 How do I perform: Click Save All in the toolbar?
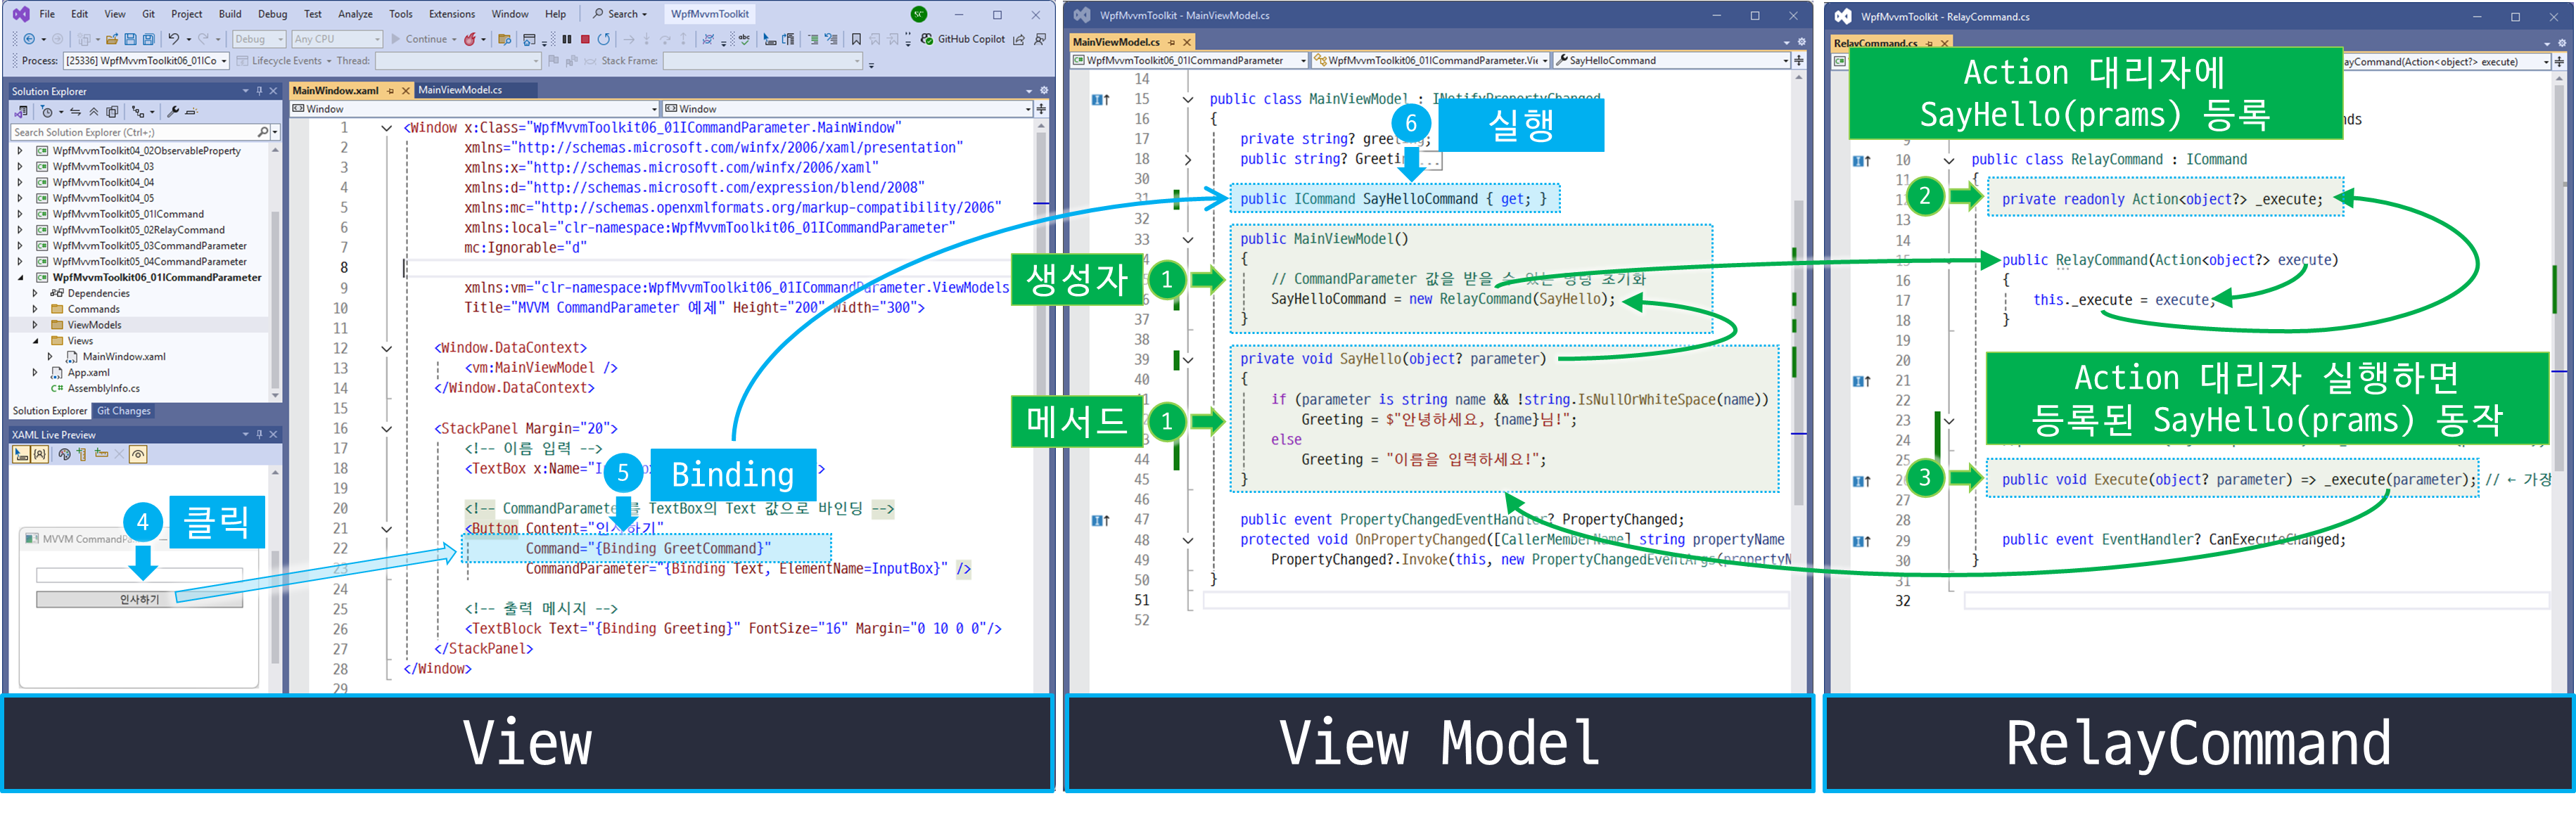(148, 39)
